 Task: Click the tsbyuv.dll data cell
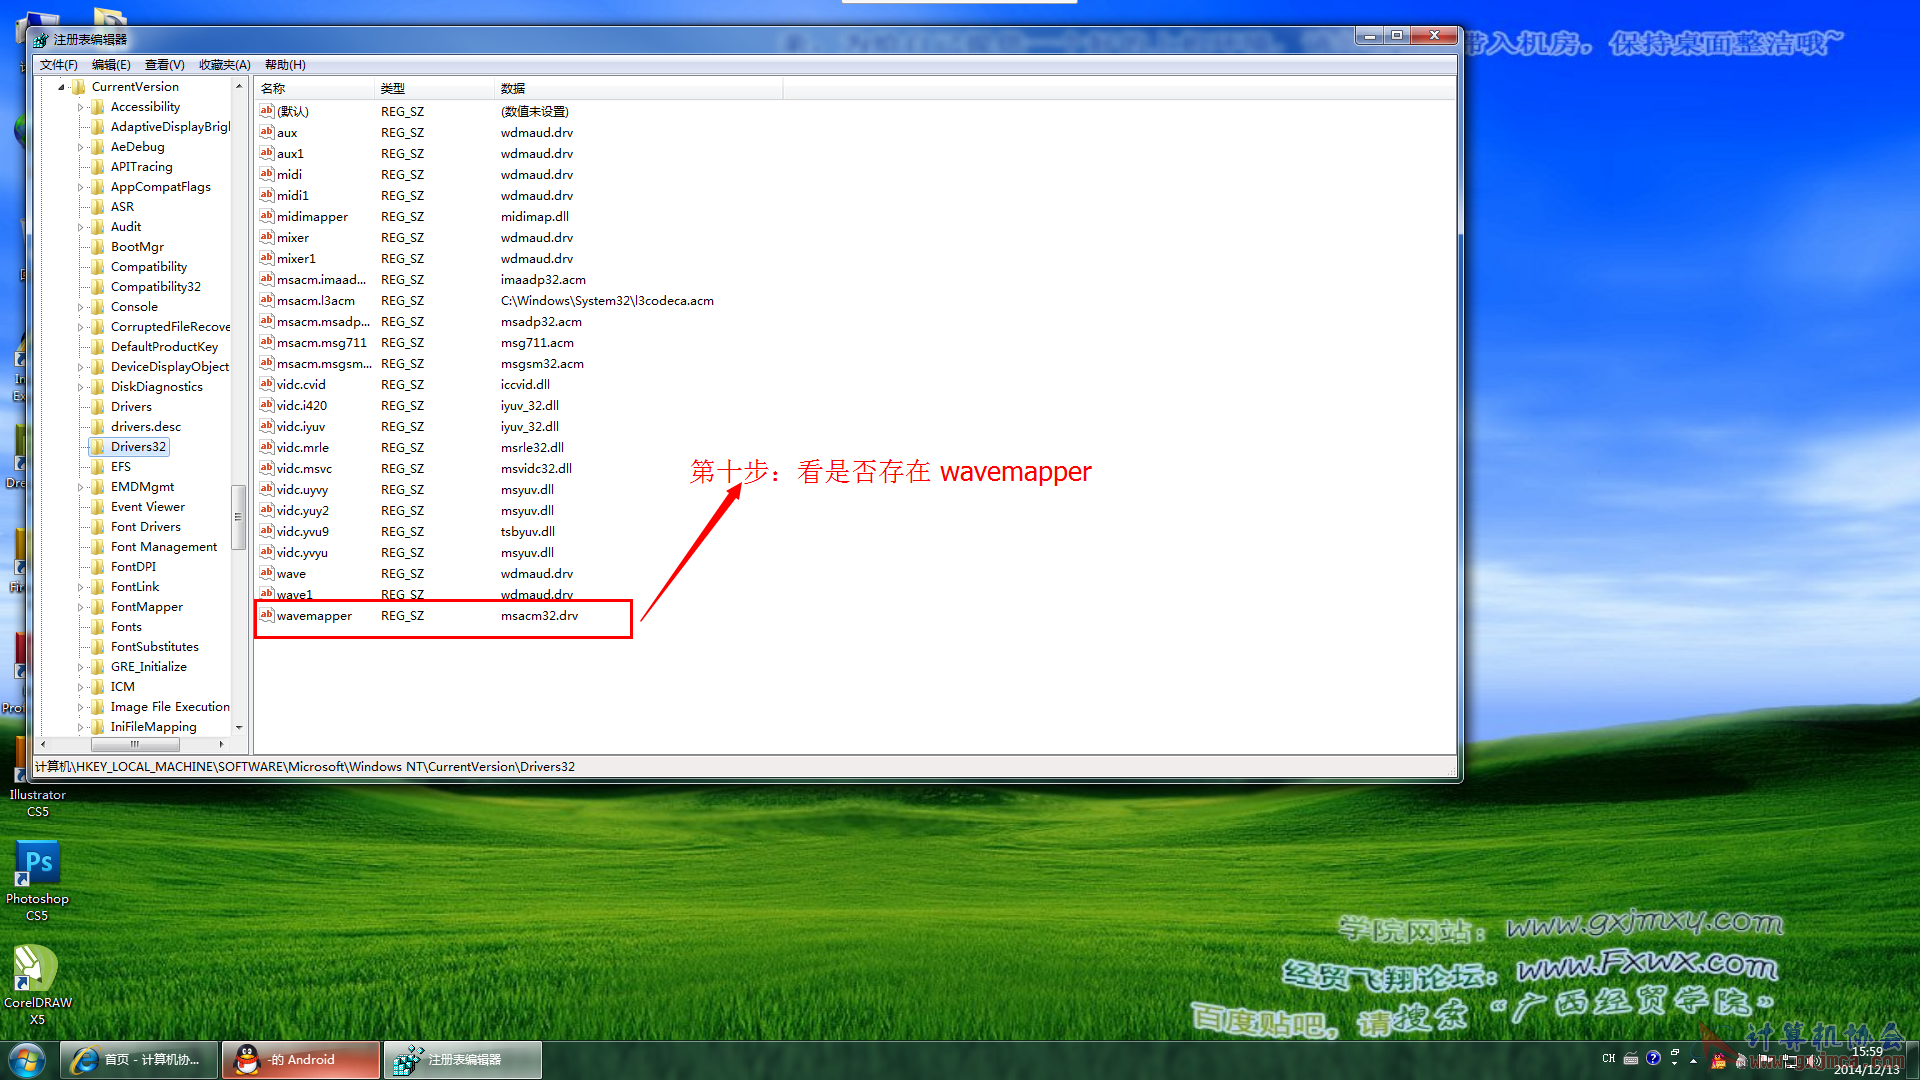(x=528, y=531)
